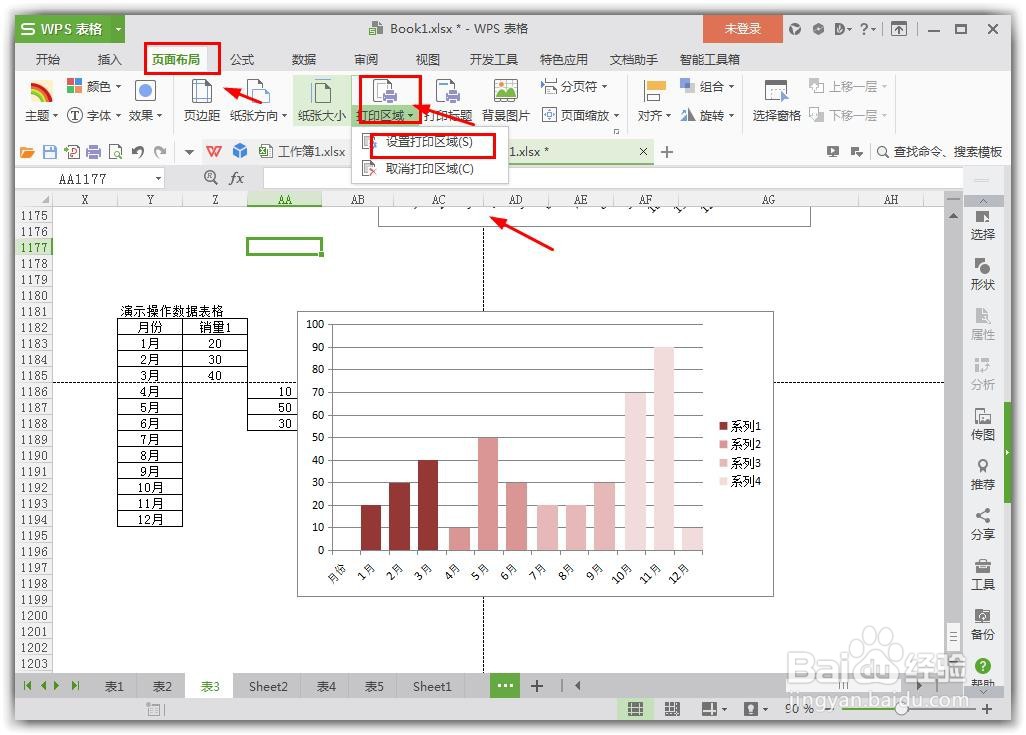Click the Print Preview icon

point(115,152)
